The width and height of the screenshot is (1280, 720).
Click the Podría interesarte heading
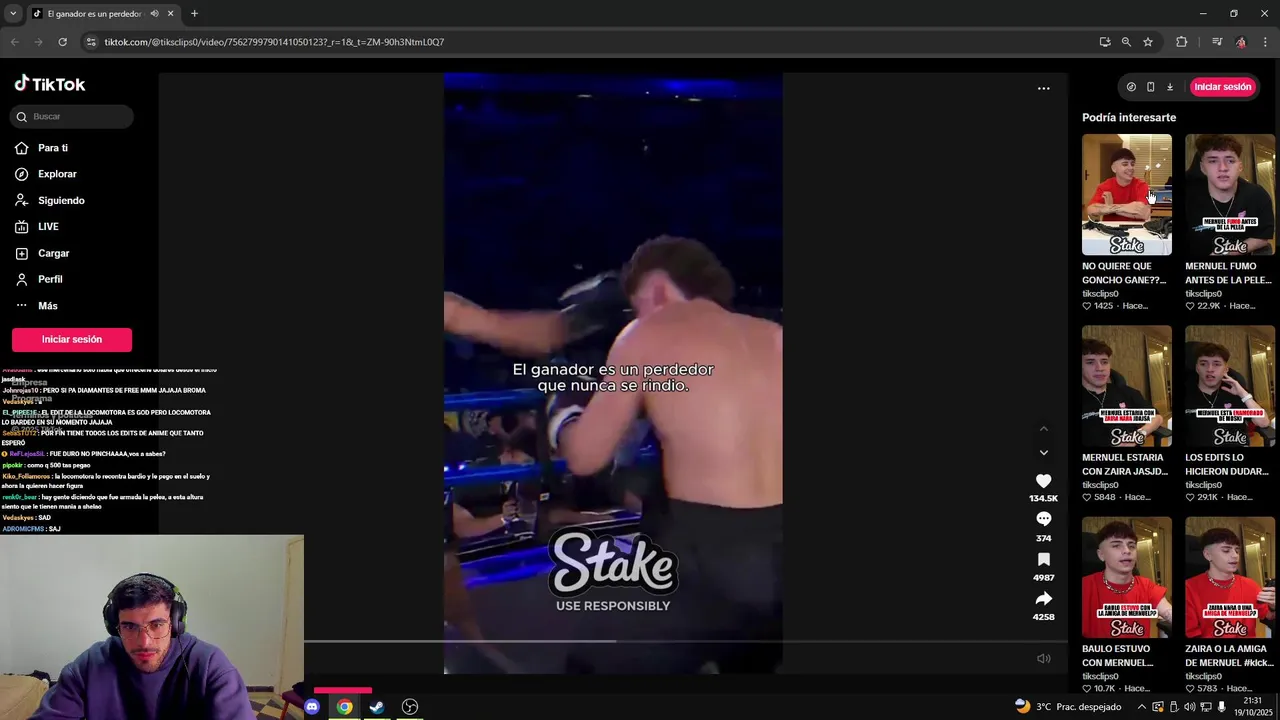click(1129, 117)
